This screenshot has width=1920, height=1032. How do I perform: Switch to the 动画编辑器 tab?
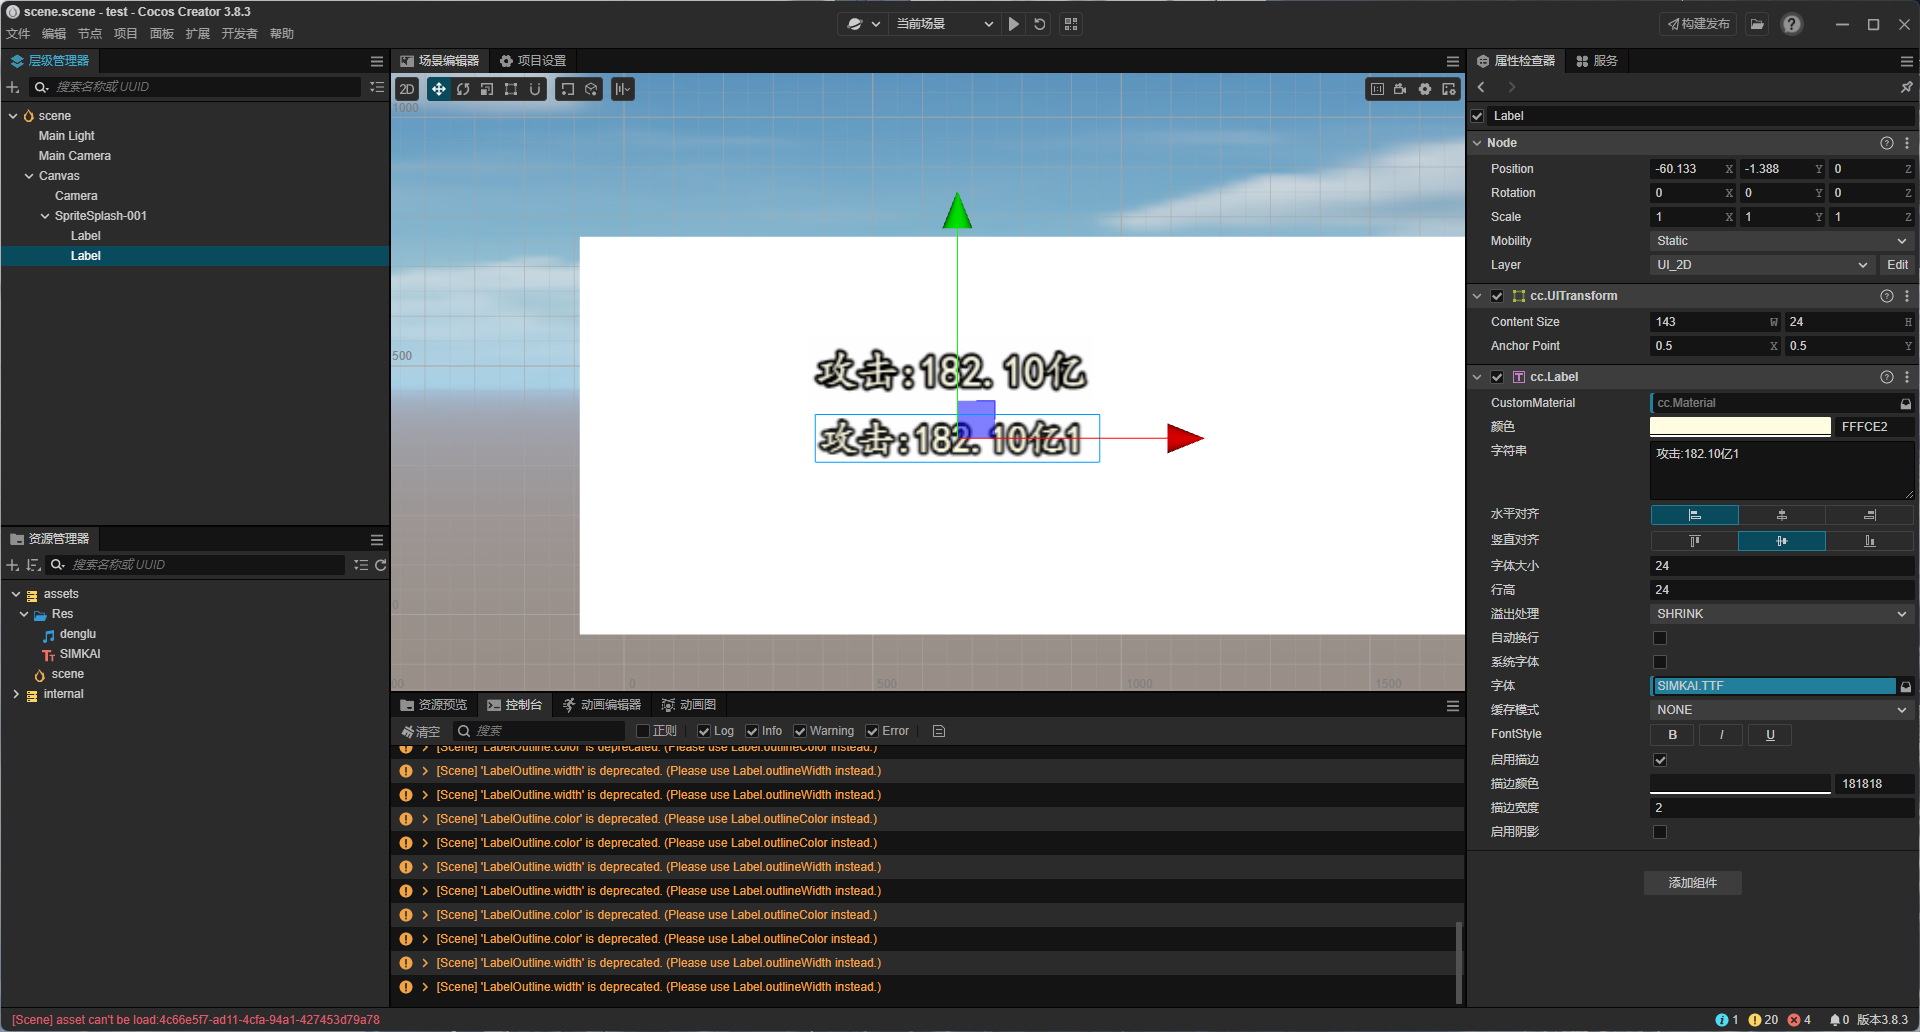click(x=602, y=705)
